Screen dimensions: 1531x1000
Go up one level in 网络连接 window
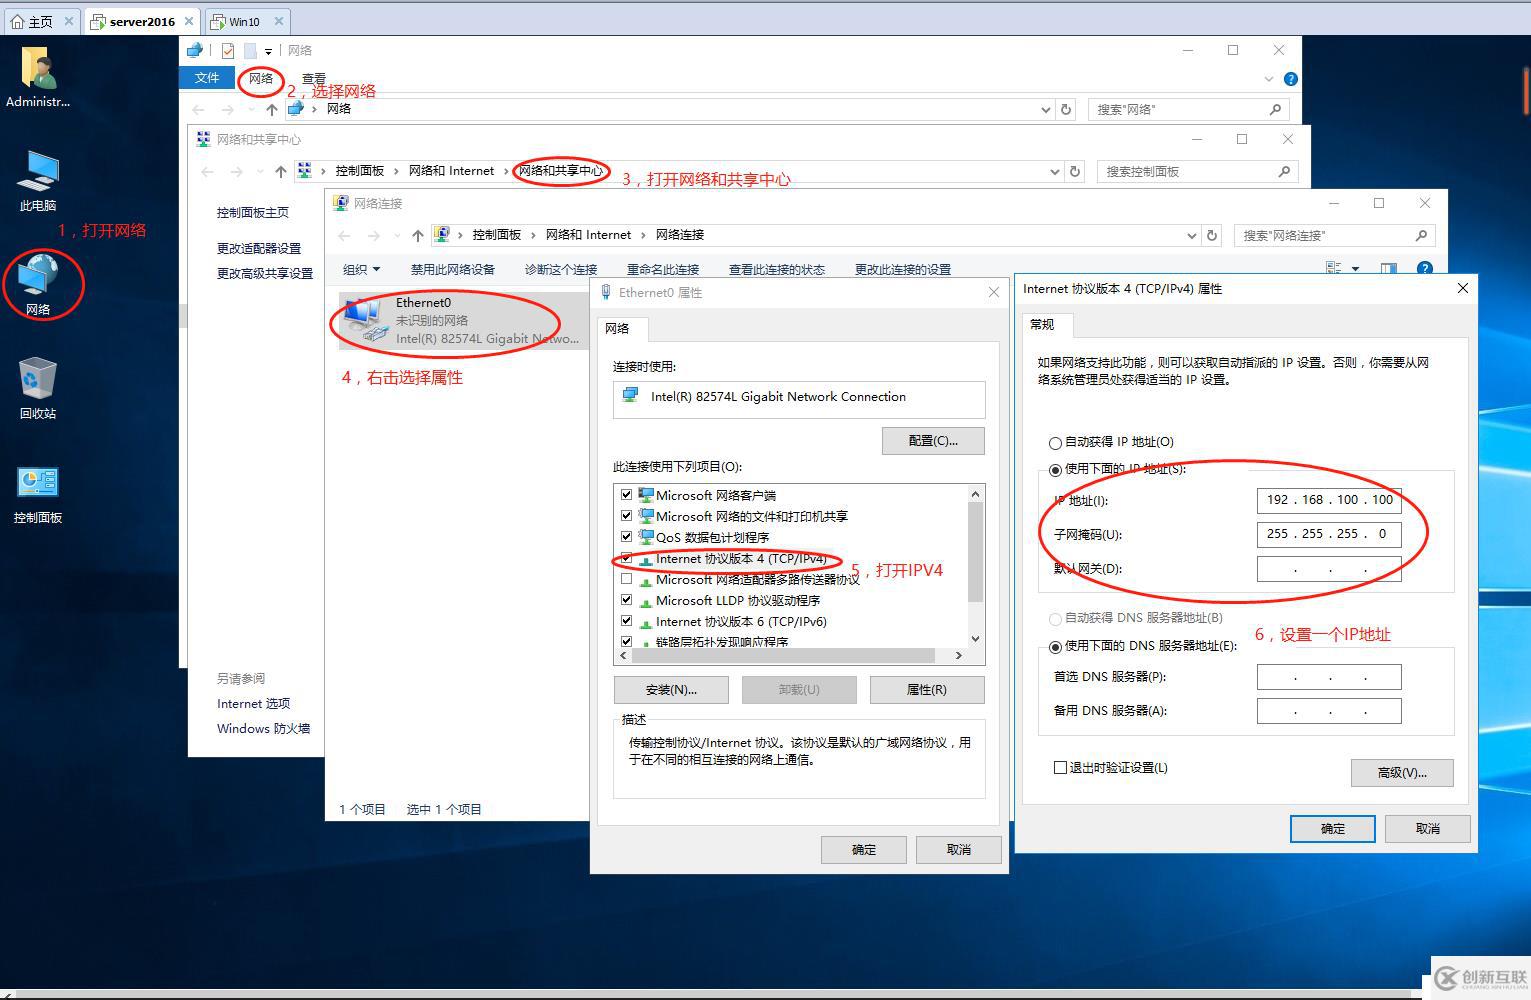coord(418,235)
